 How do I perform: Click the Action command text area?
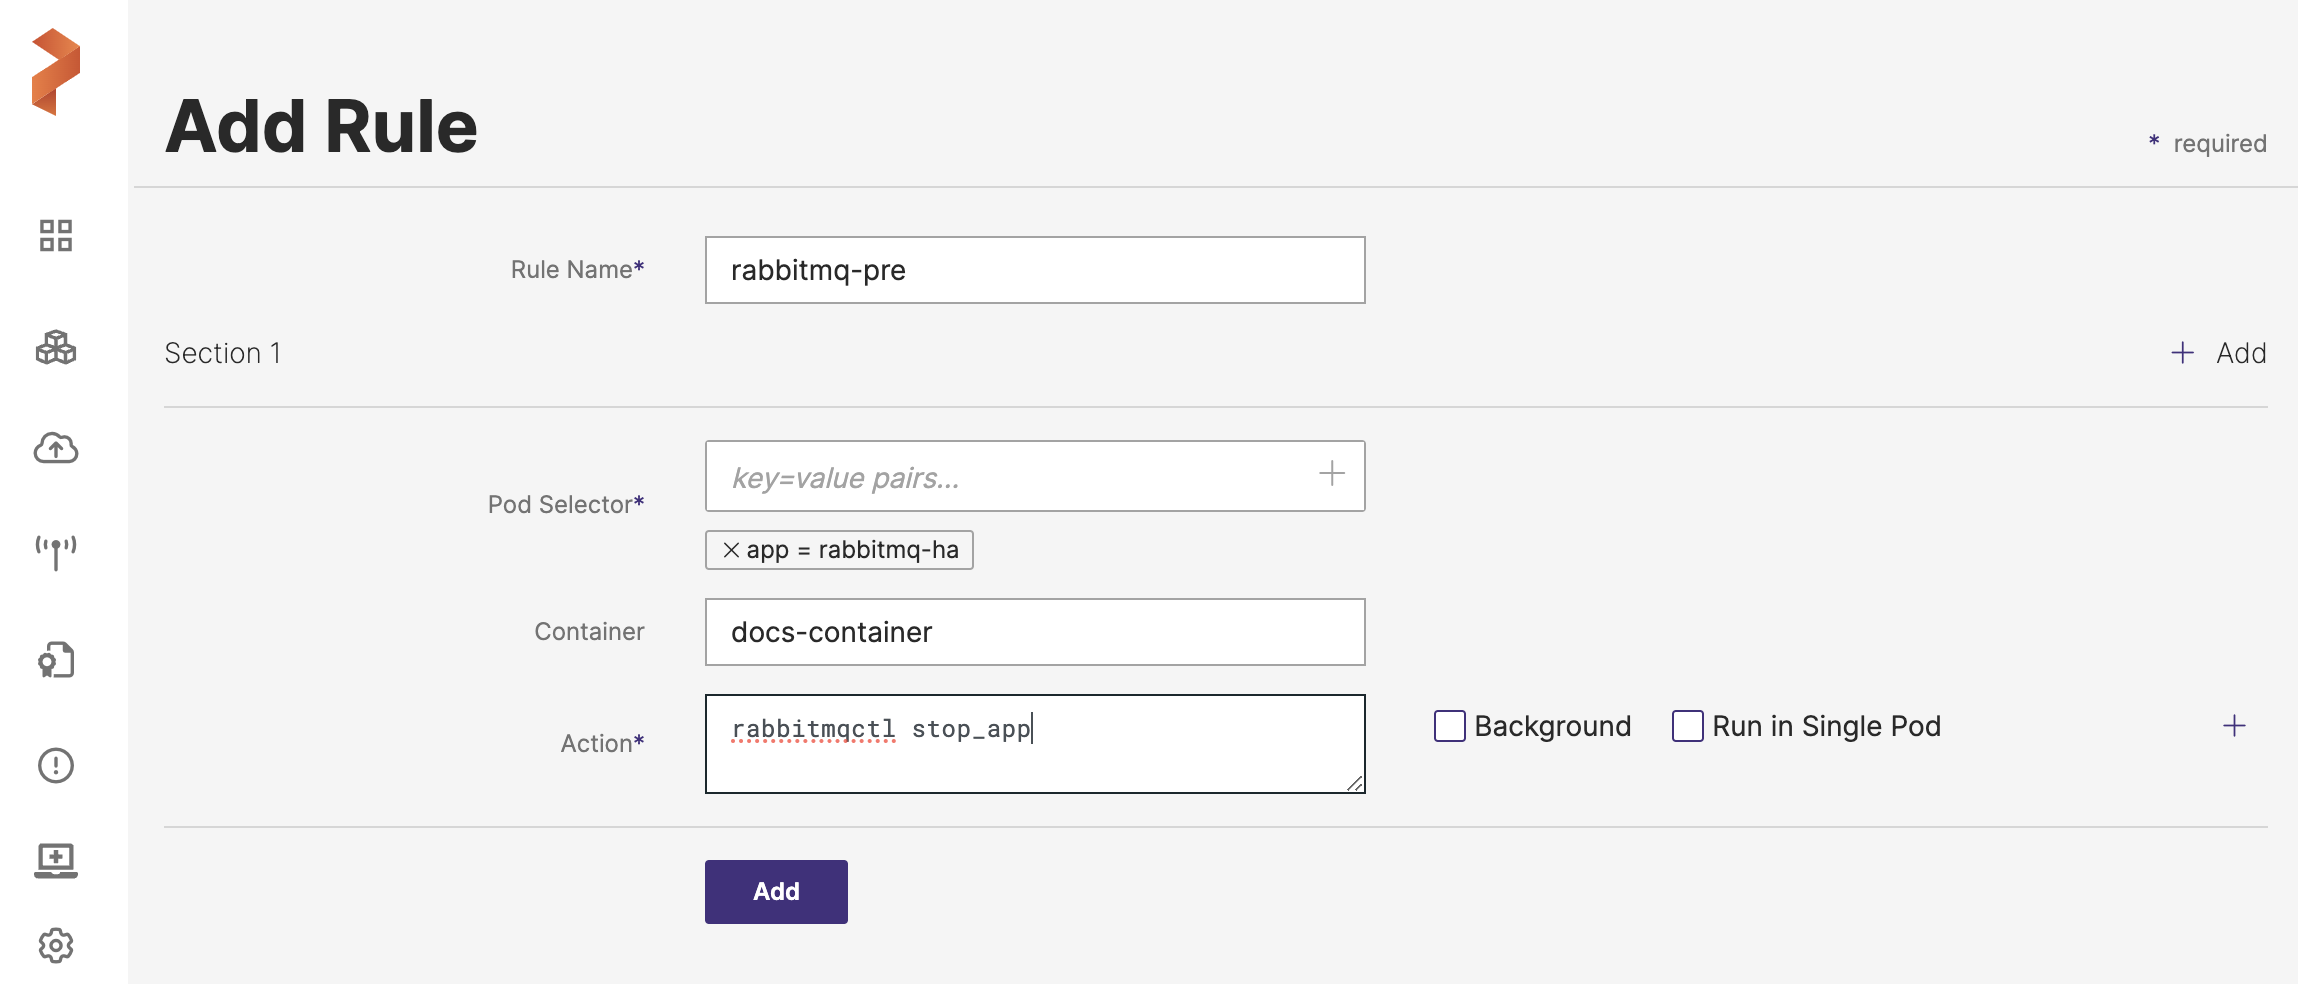tap(1034, 744)
